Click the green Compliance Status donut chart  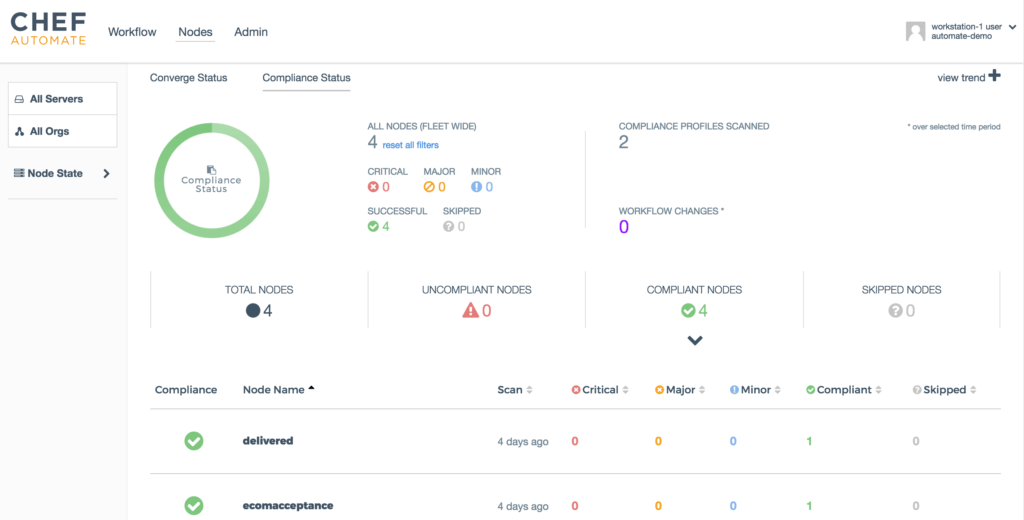point(211,181)
